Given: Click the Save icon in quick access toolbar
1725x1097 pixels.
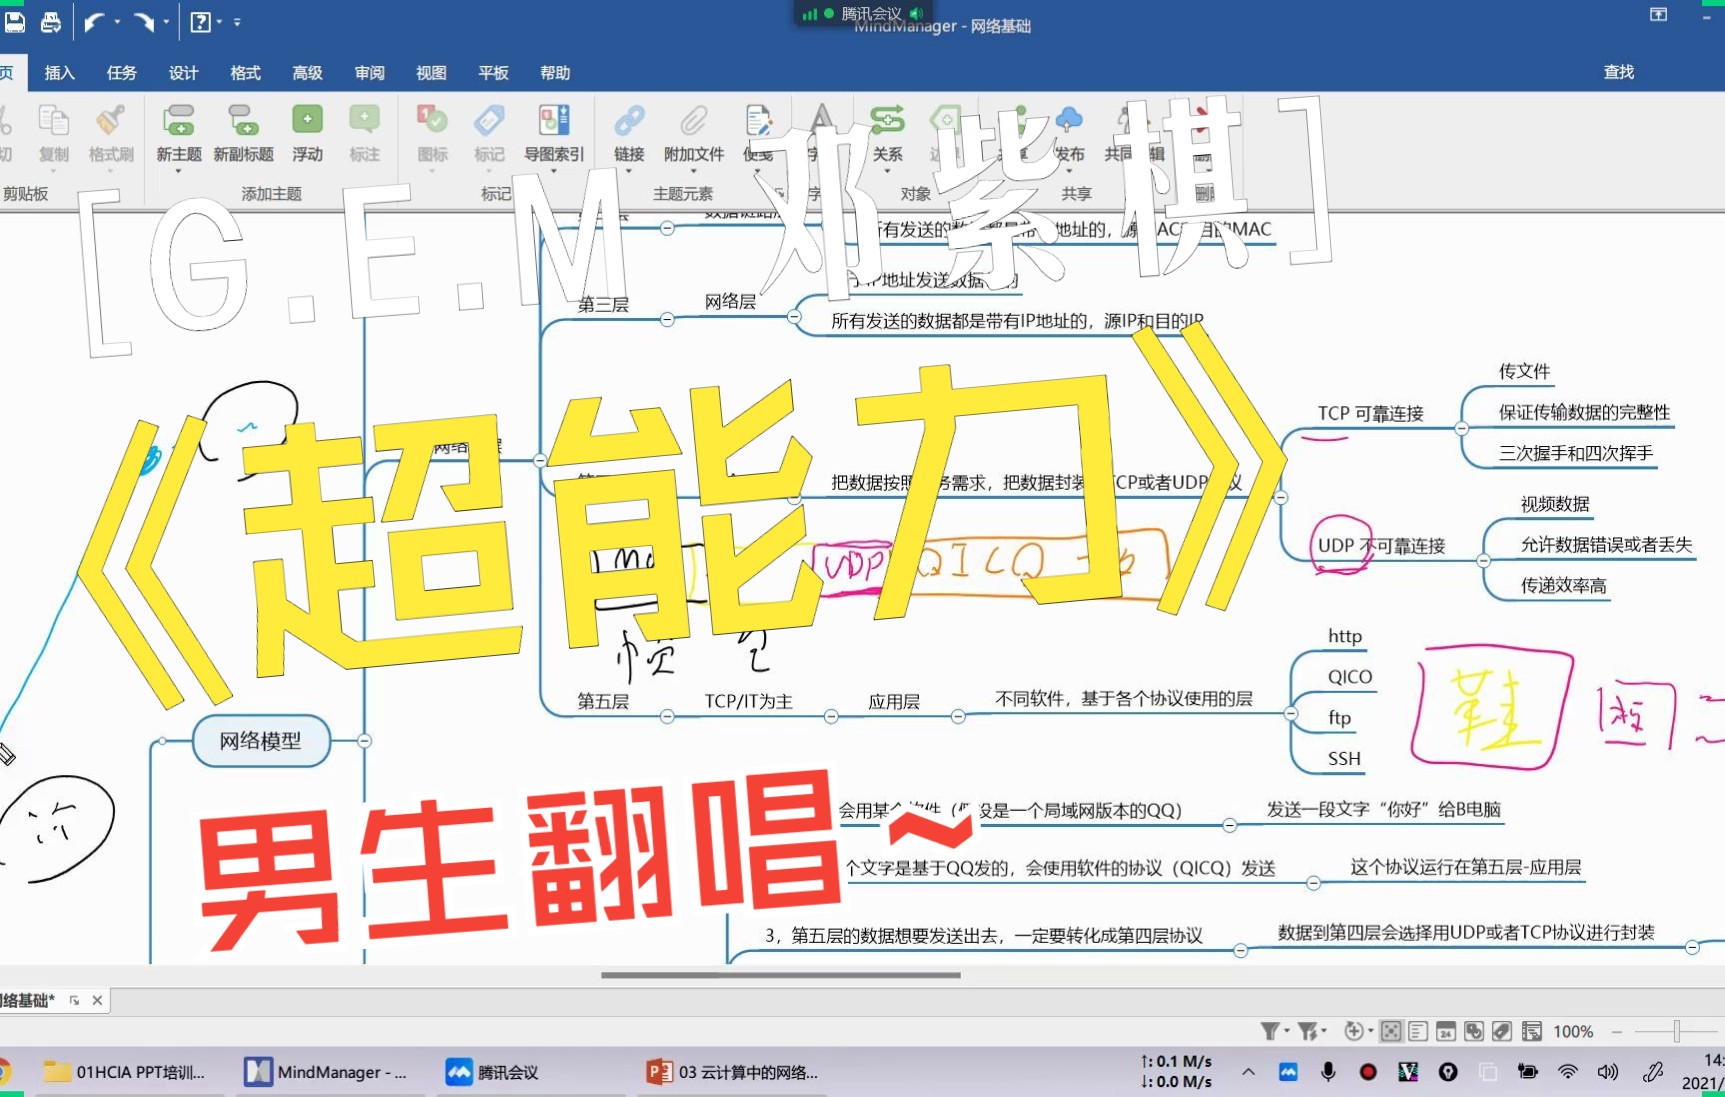Looking at the screenshot, I should [14, 21].
